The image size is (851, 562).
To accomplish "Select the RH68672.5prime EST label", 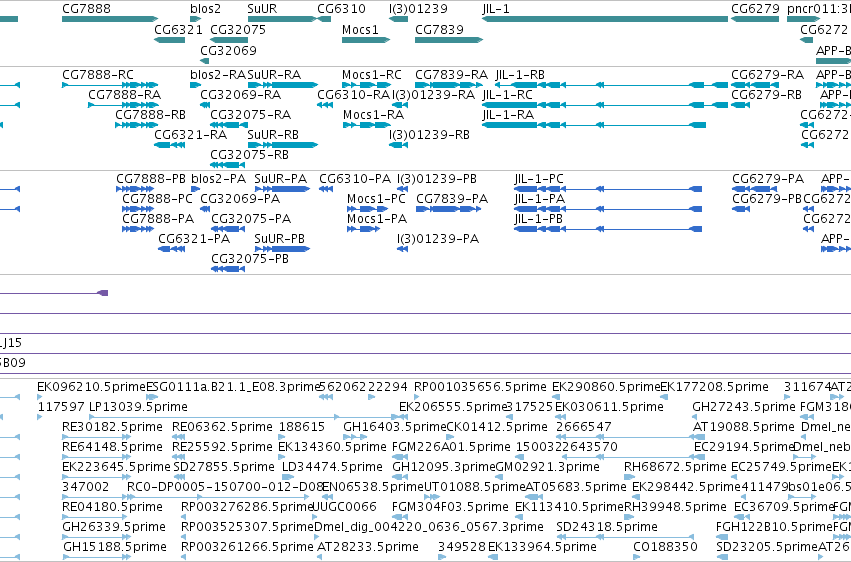I will (x=675, y=467).
